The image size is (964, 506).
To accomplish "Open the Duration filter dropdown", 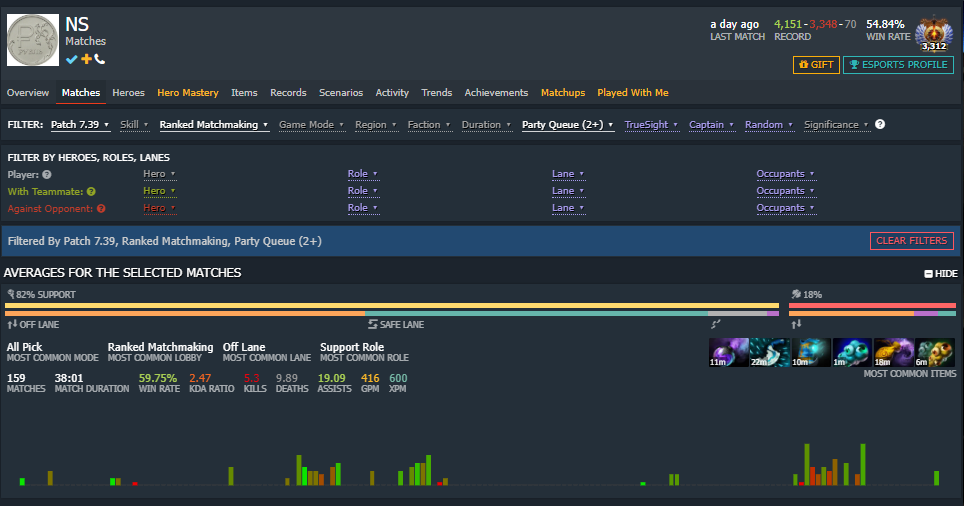I will pyautogui.click(x=486, y=125).
